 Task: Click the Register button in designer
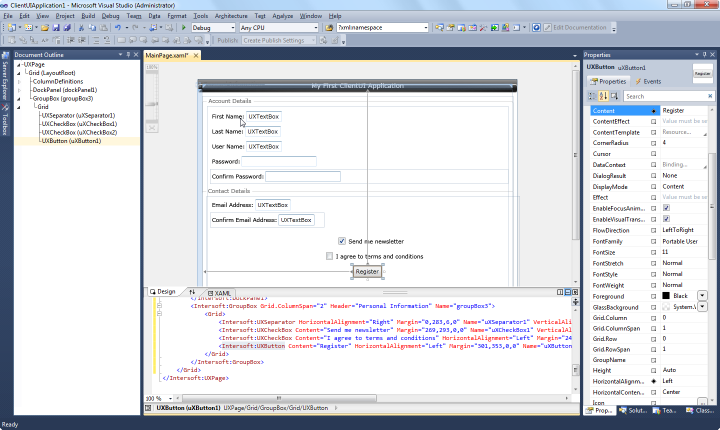[367, 271]
